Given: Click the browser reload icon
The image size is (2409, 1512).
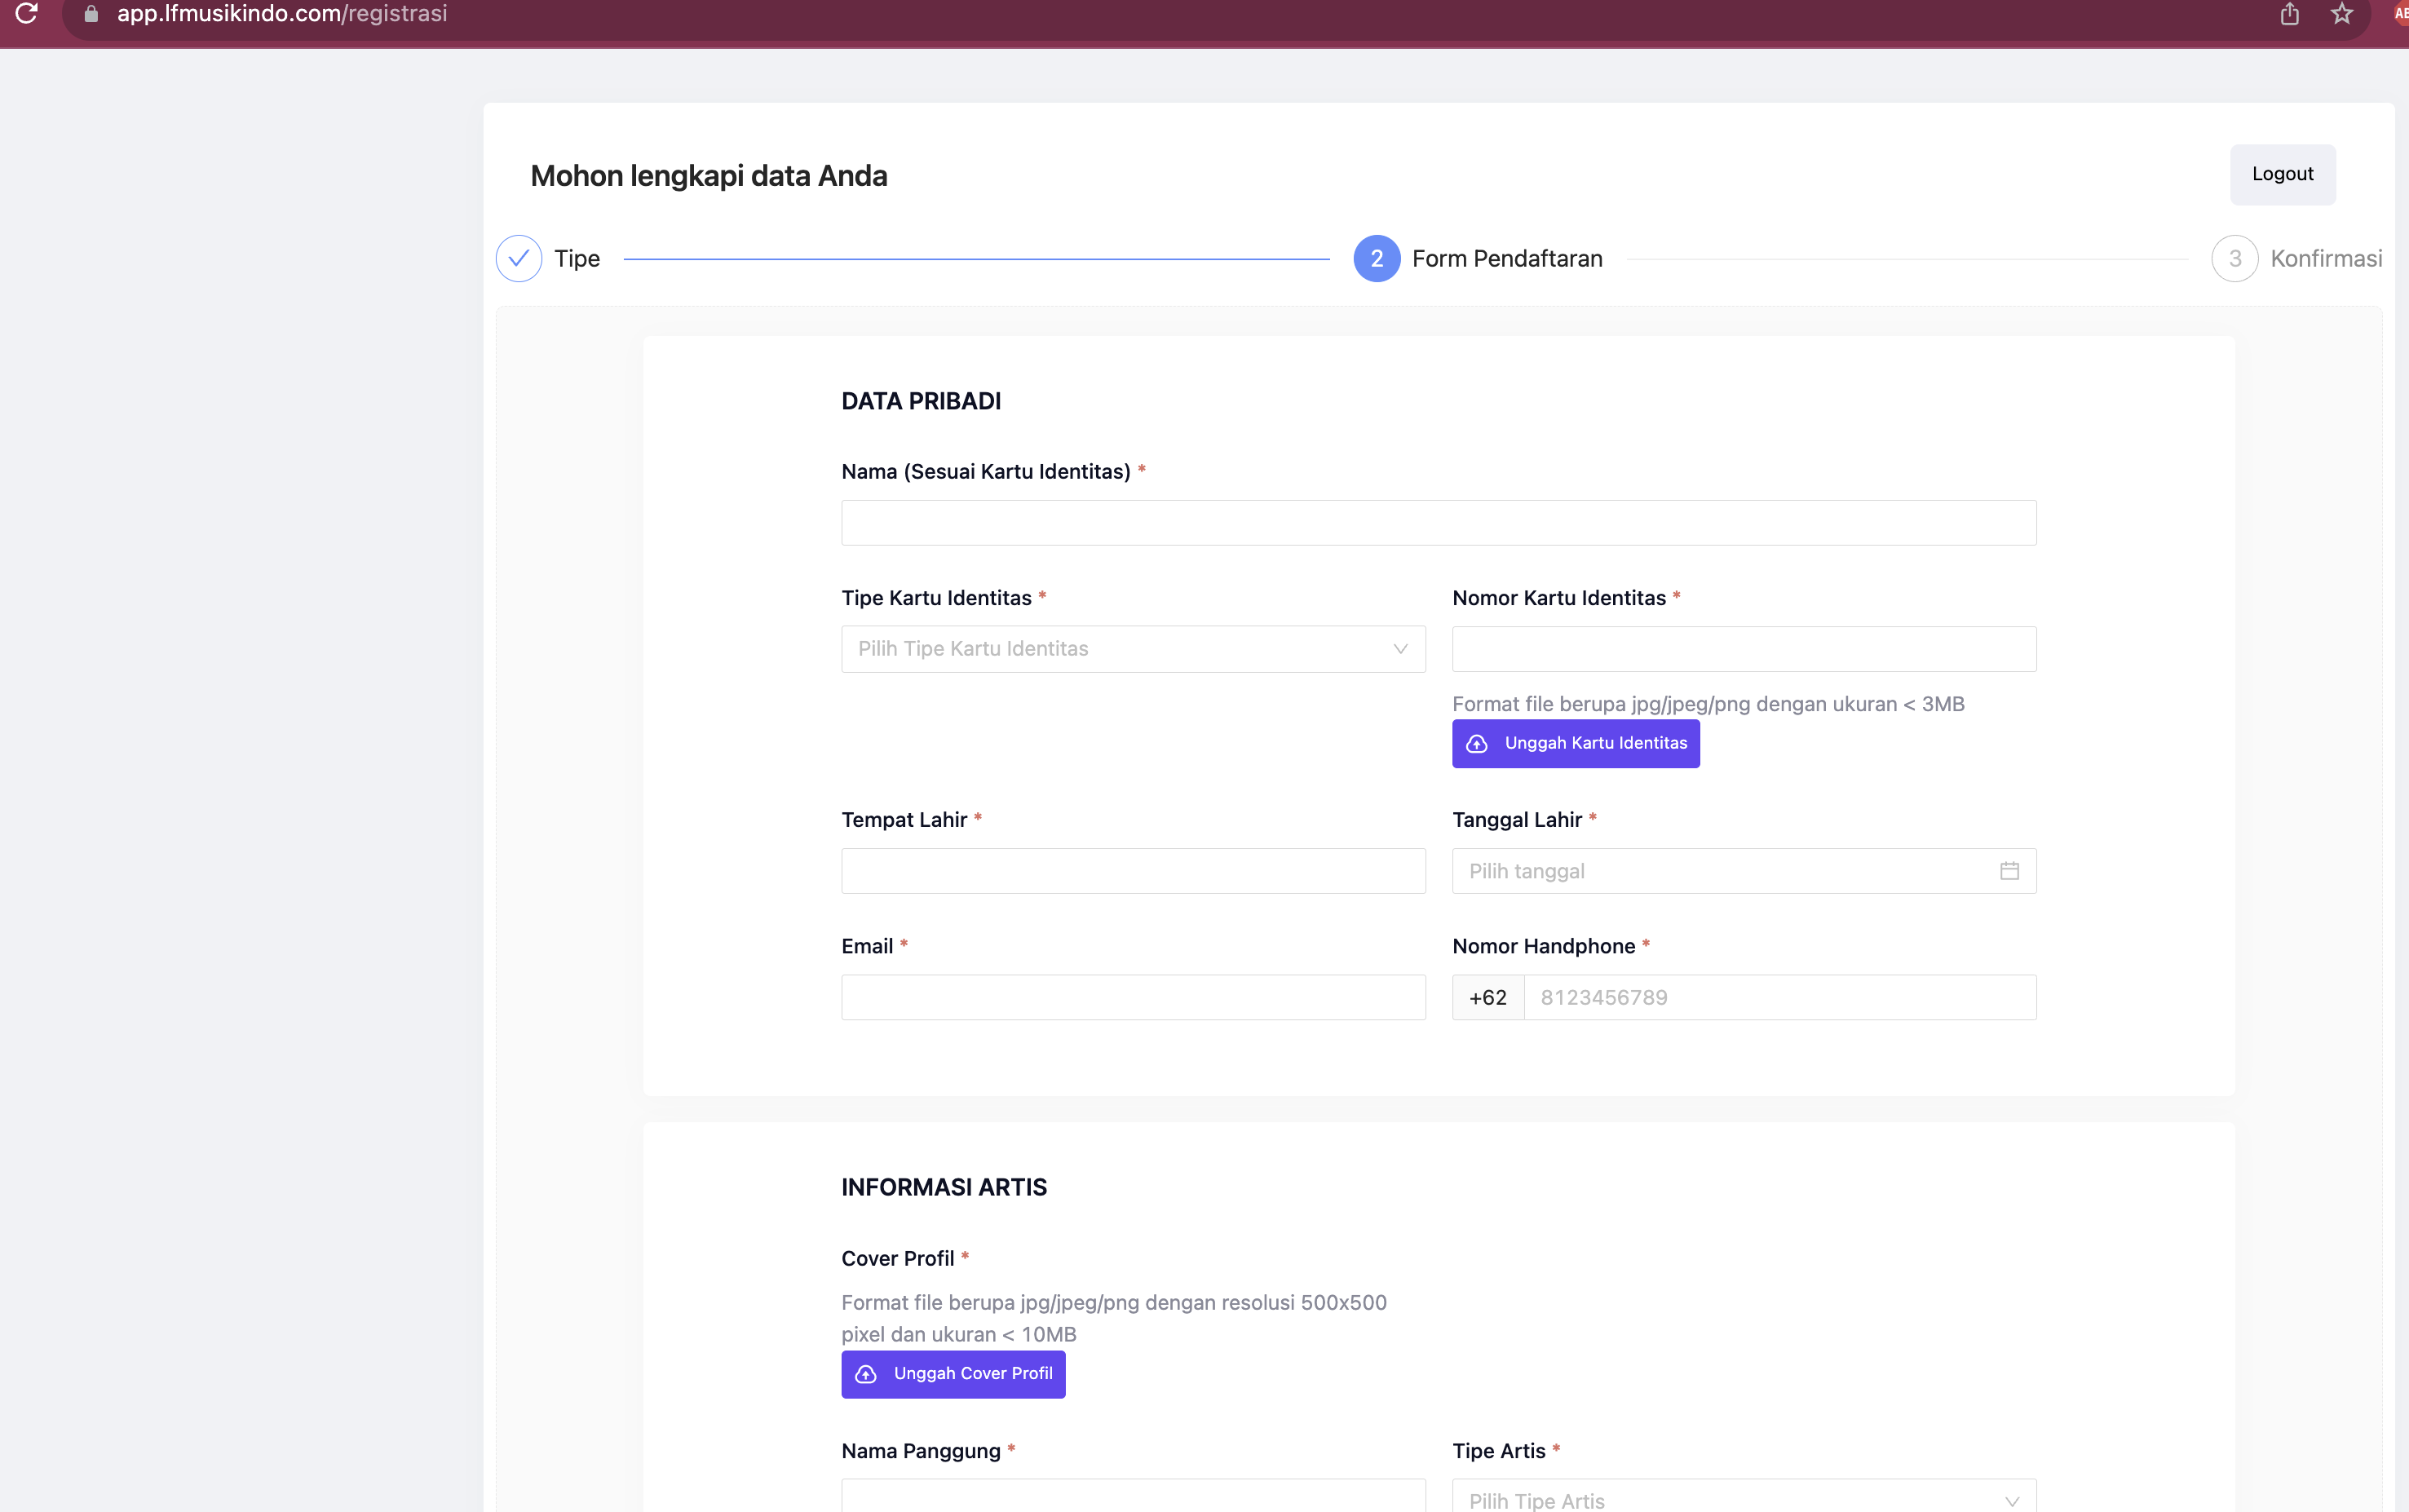Looking at the screenshot, I should [x=27, y=13].
